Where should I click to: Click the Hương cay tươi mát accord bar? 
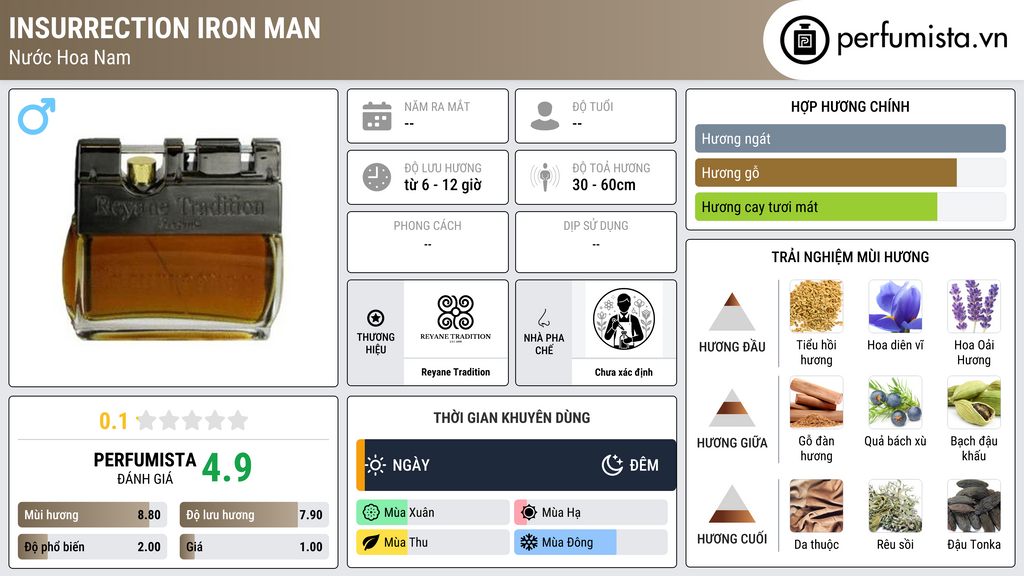850,207
